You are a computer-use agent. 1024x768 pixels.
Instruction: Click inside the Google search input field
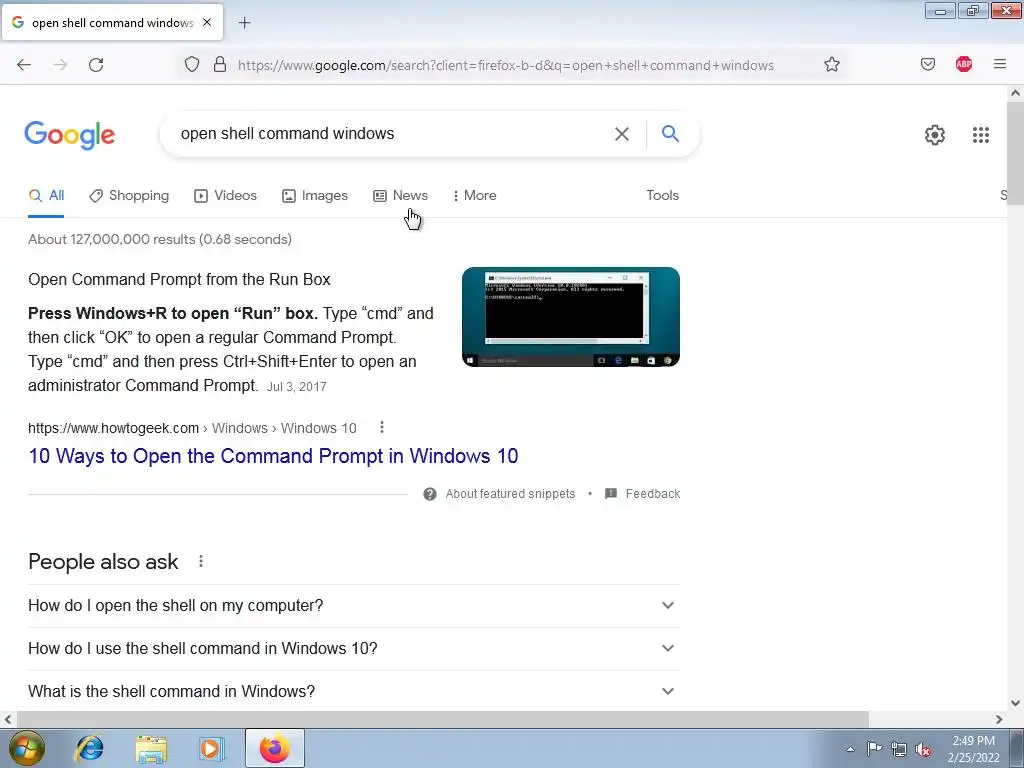click(392, 134)
